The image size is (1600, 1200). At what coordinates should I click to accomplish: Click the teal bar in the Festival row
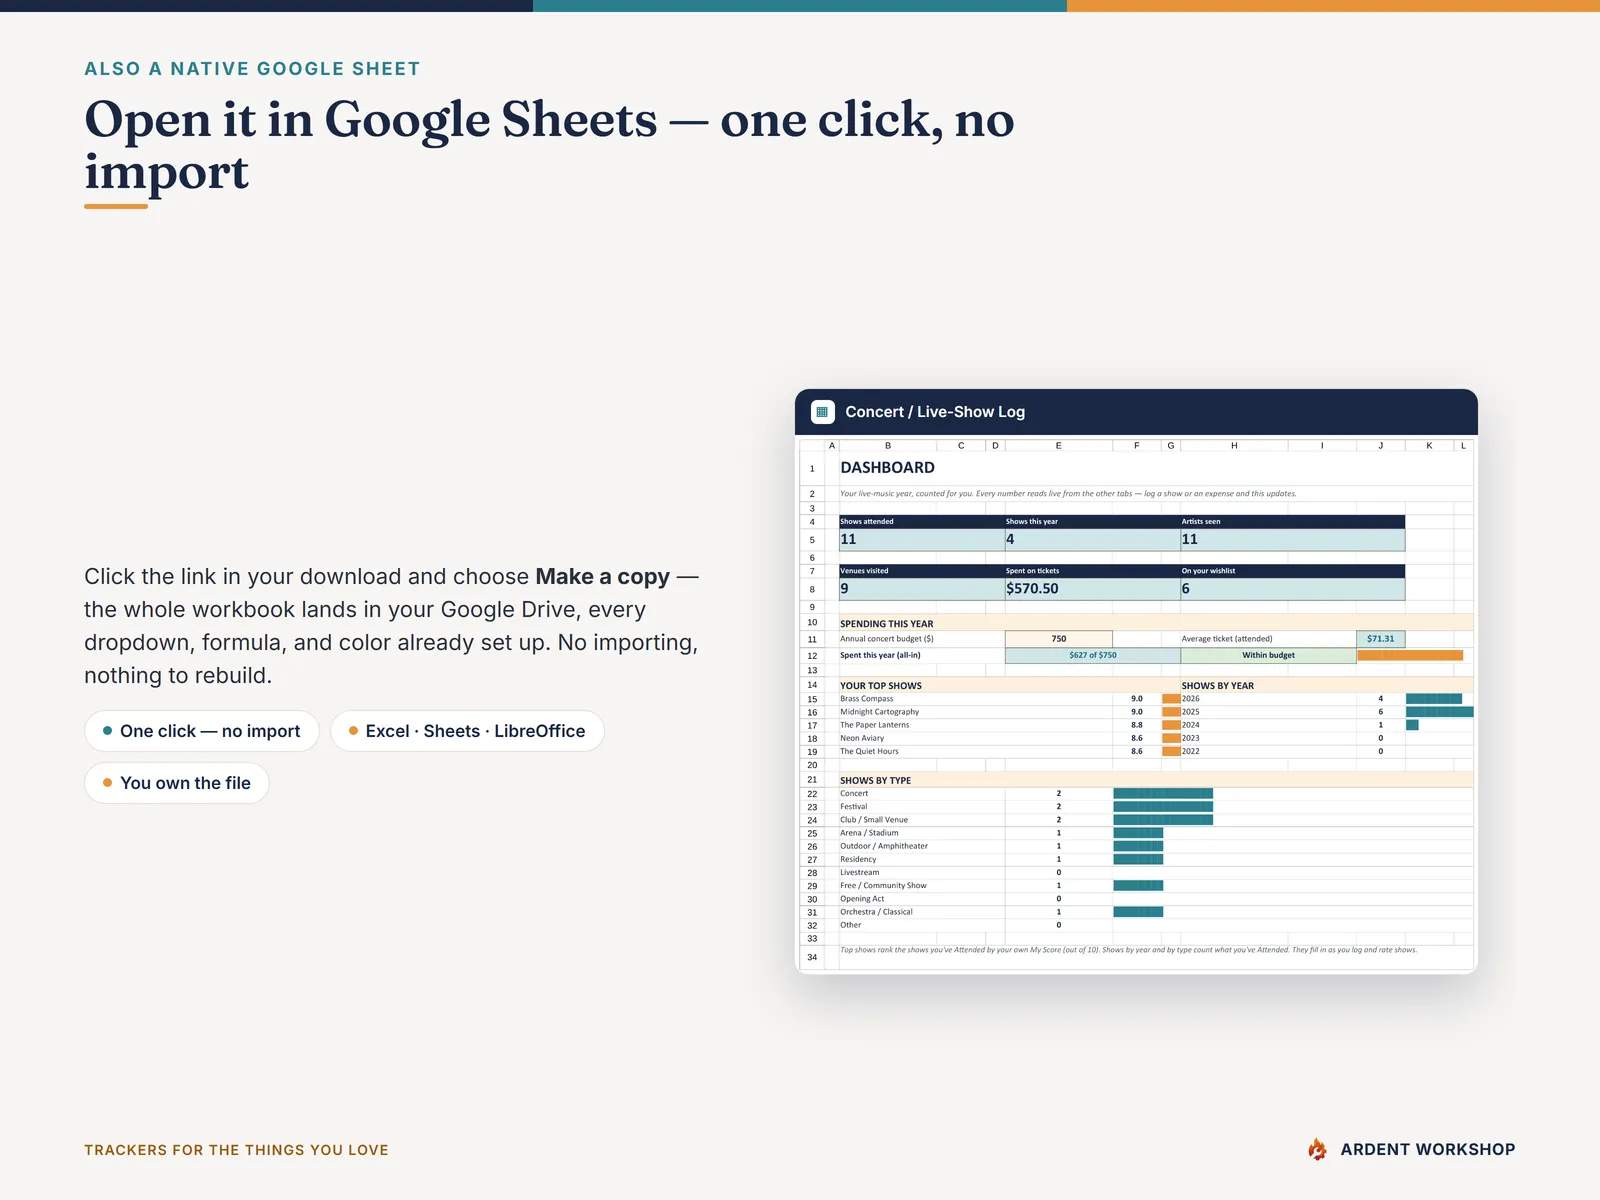pos(1163,807)
